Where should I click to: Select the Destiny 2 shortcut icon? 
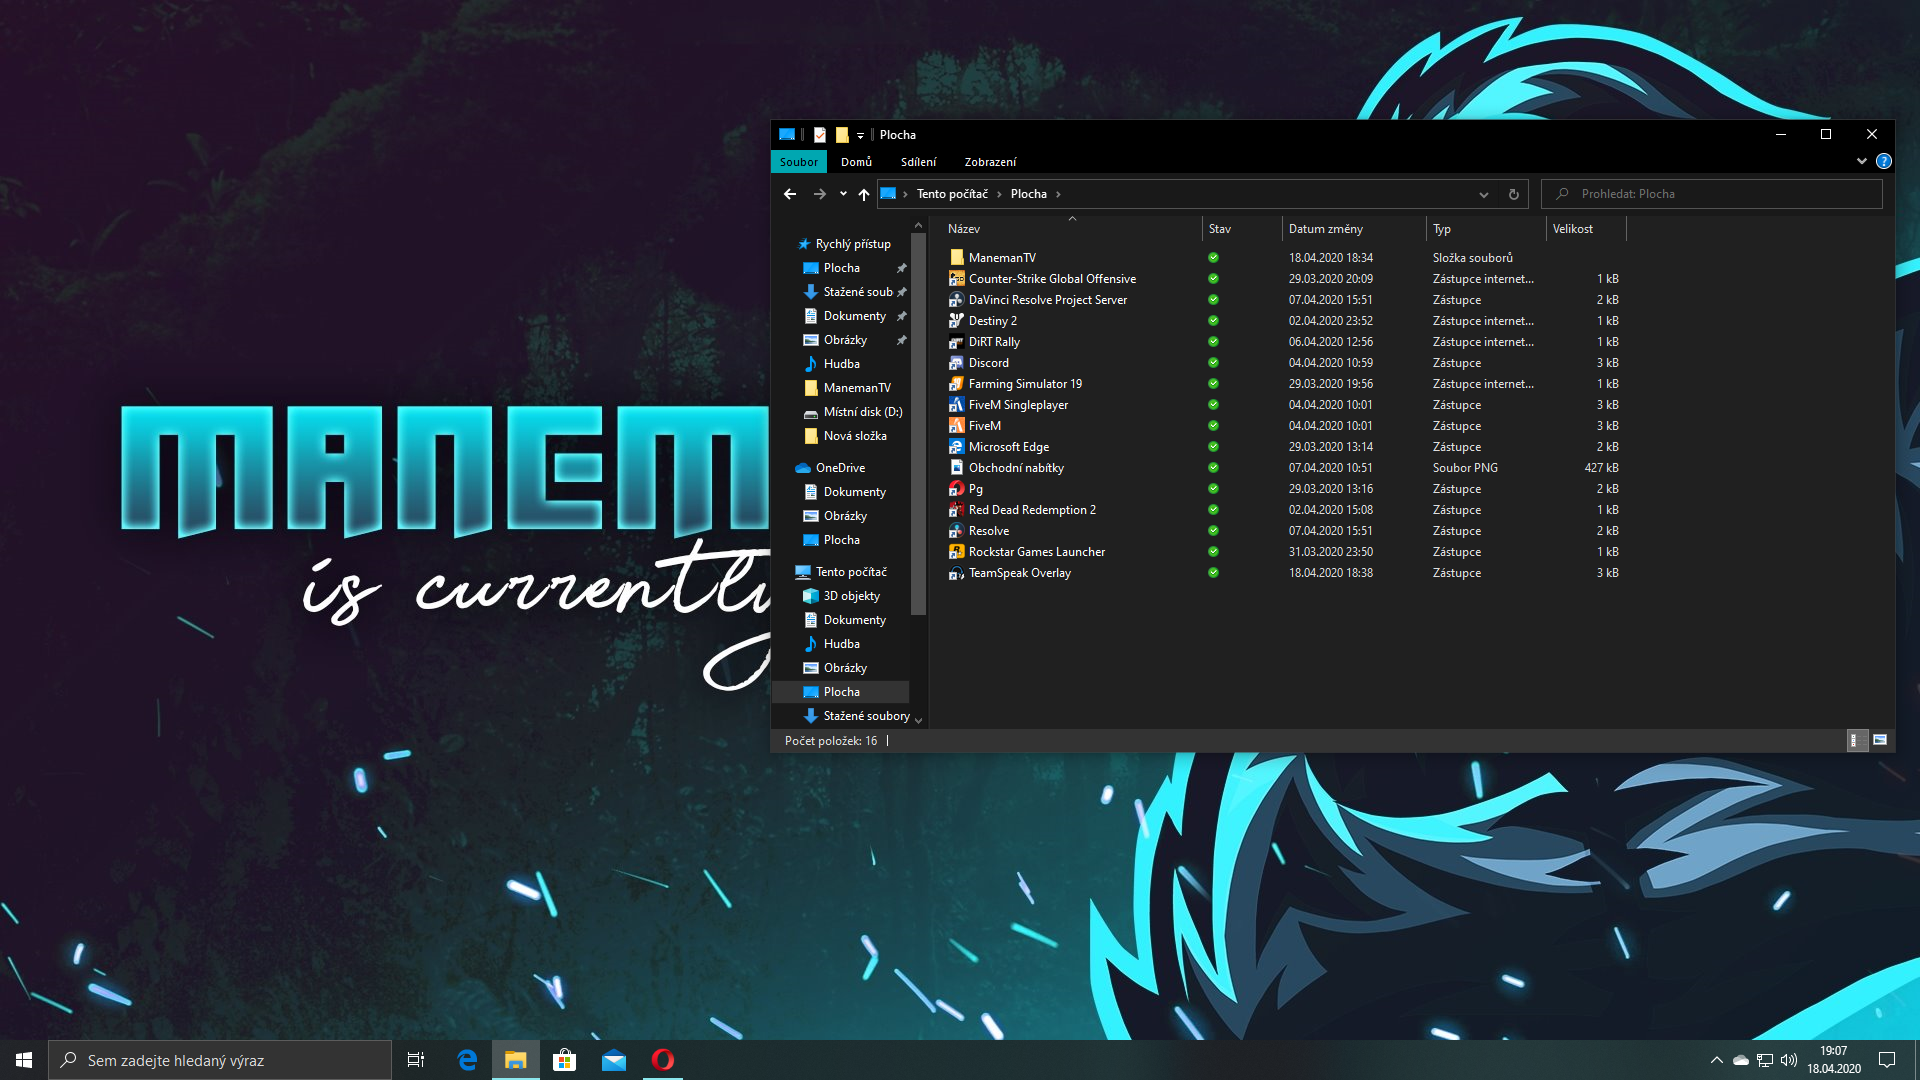click(x=956, y=321)
